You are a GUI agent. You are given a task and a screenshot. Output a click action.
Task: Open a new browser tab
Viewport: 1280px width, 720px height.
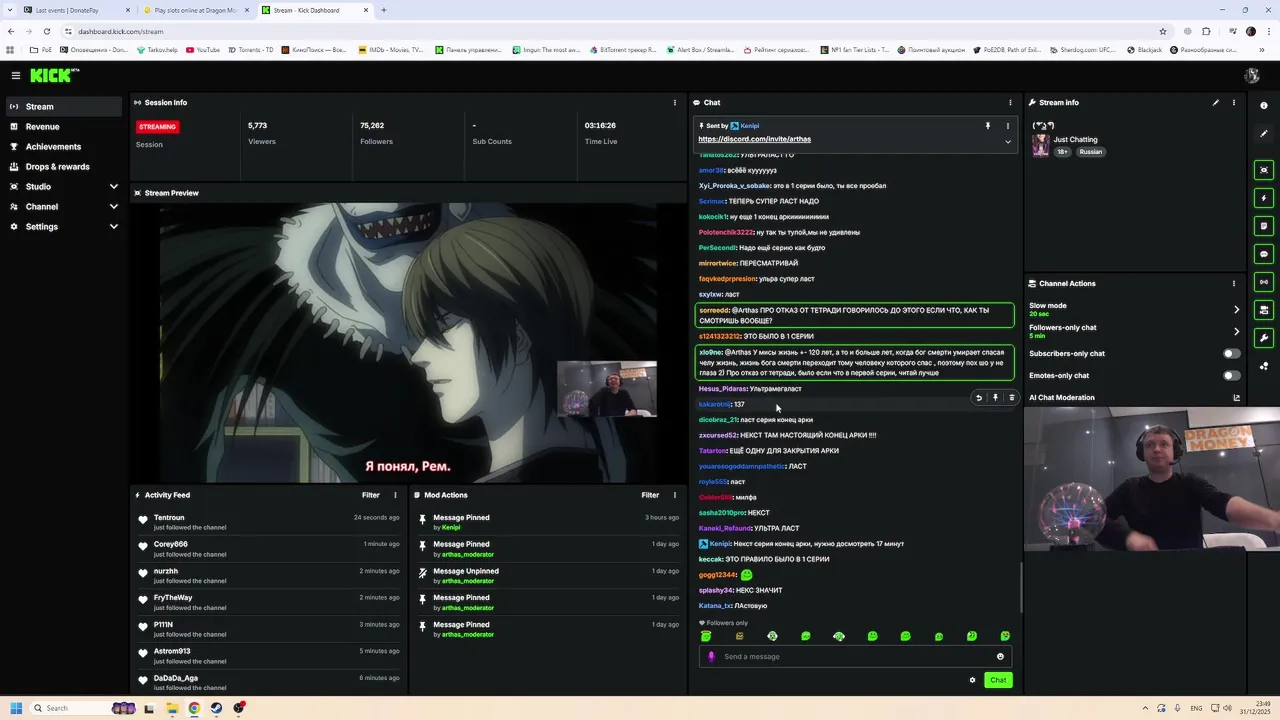tap(384, 10)
